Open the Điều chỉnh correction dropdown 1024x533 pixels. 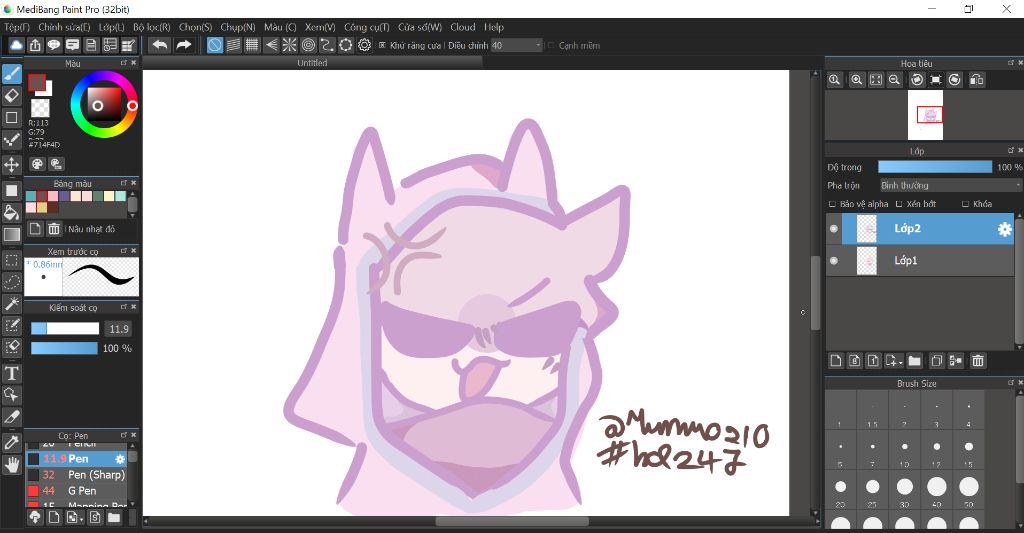tap(517, 45)
